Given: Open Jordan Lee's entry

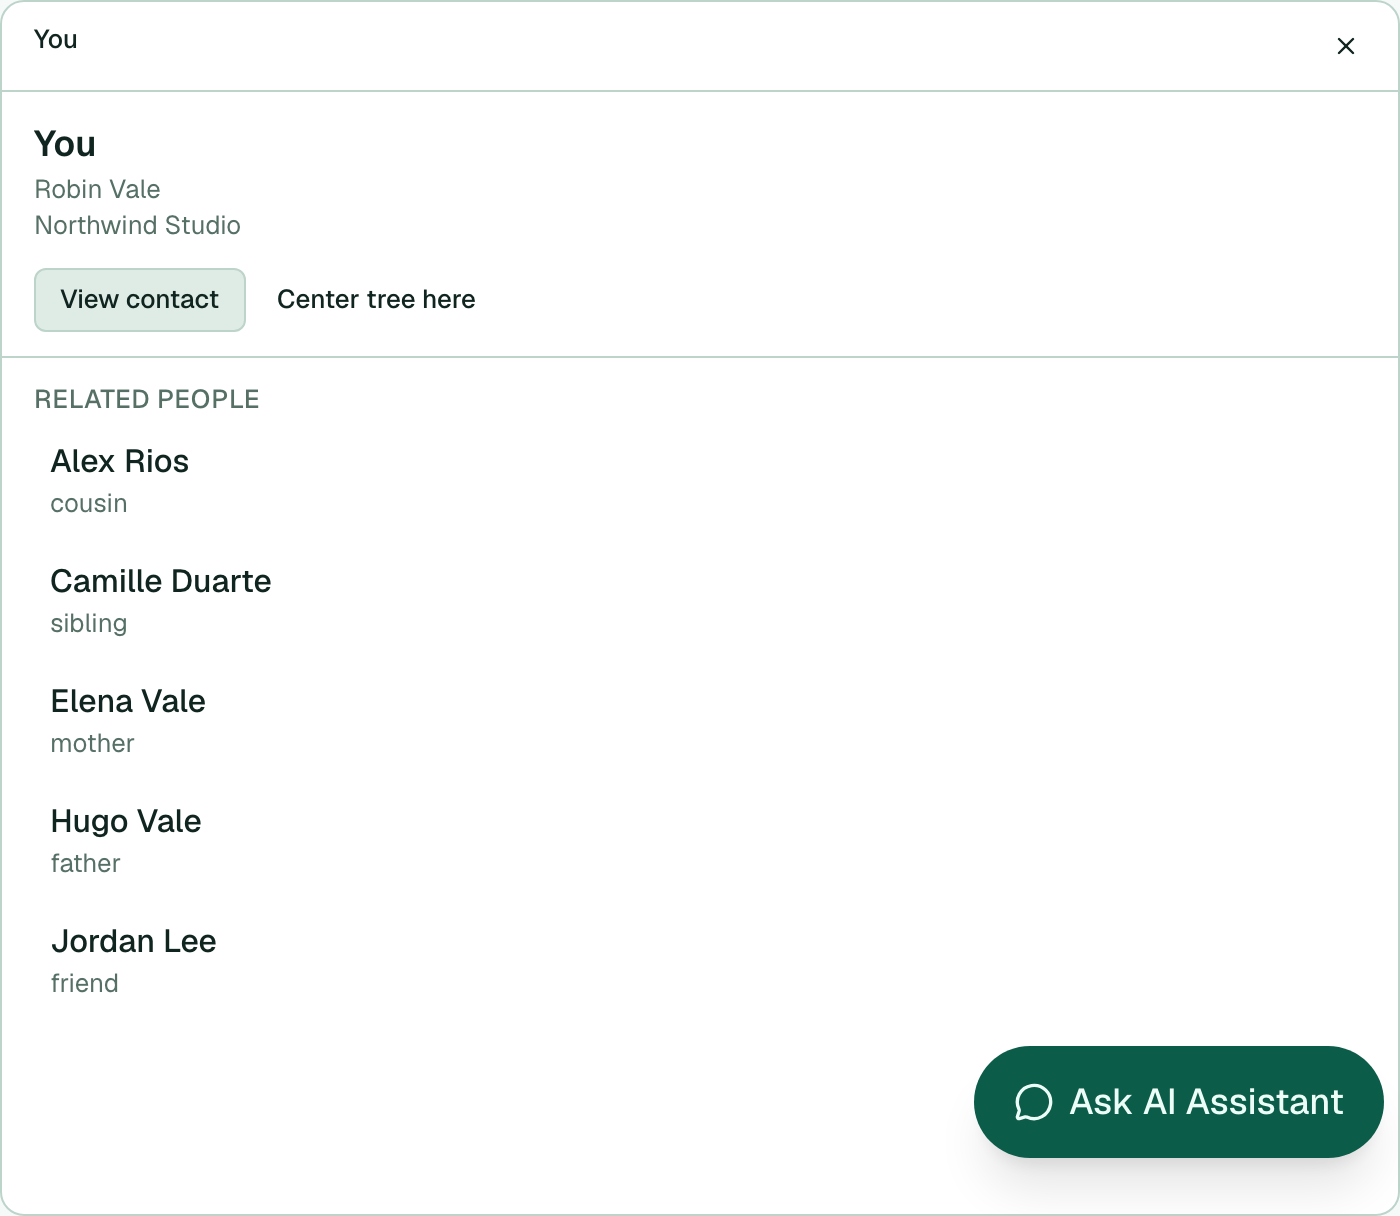Looking at the screenshot, I should click(700, 961).
